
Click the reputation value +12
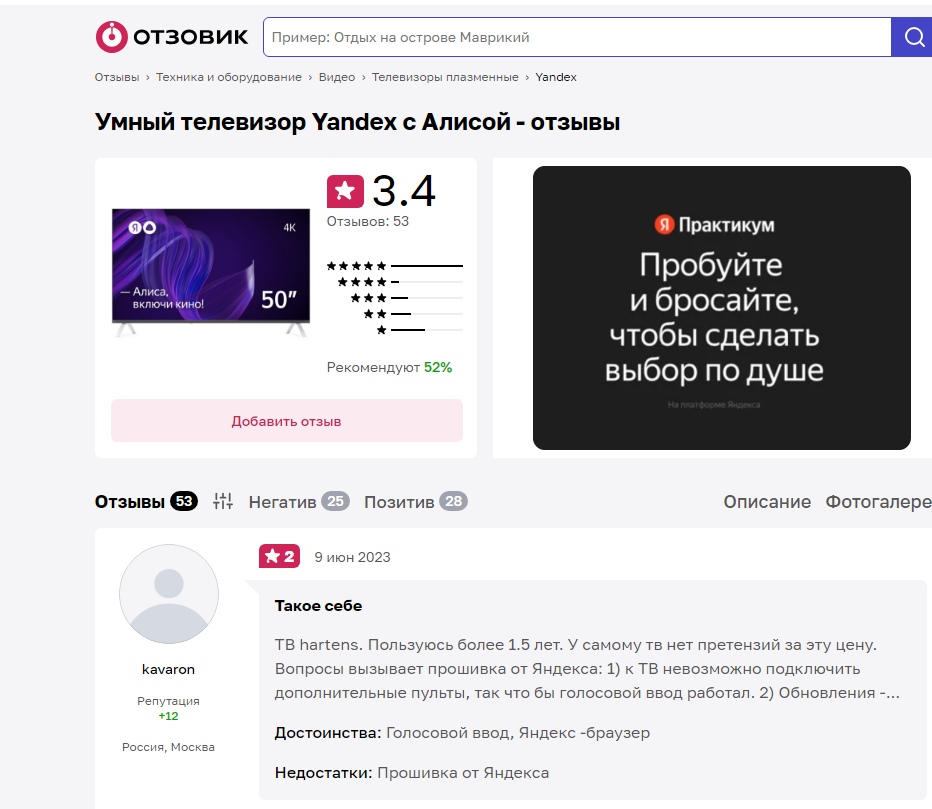pos(168,716)
